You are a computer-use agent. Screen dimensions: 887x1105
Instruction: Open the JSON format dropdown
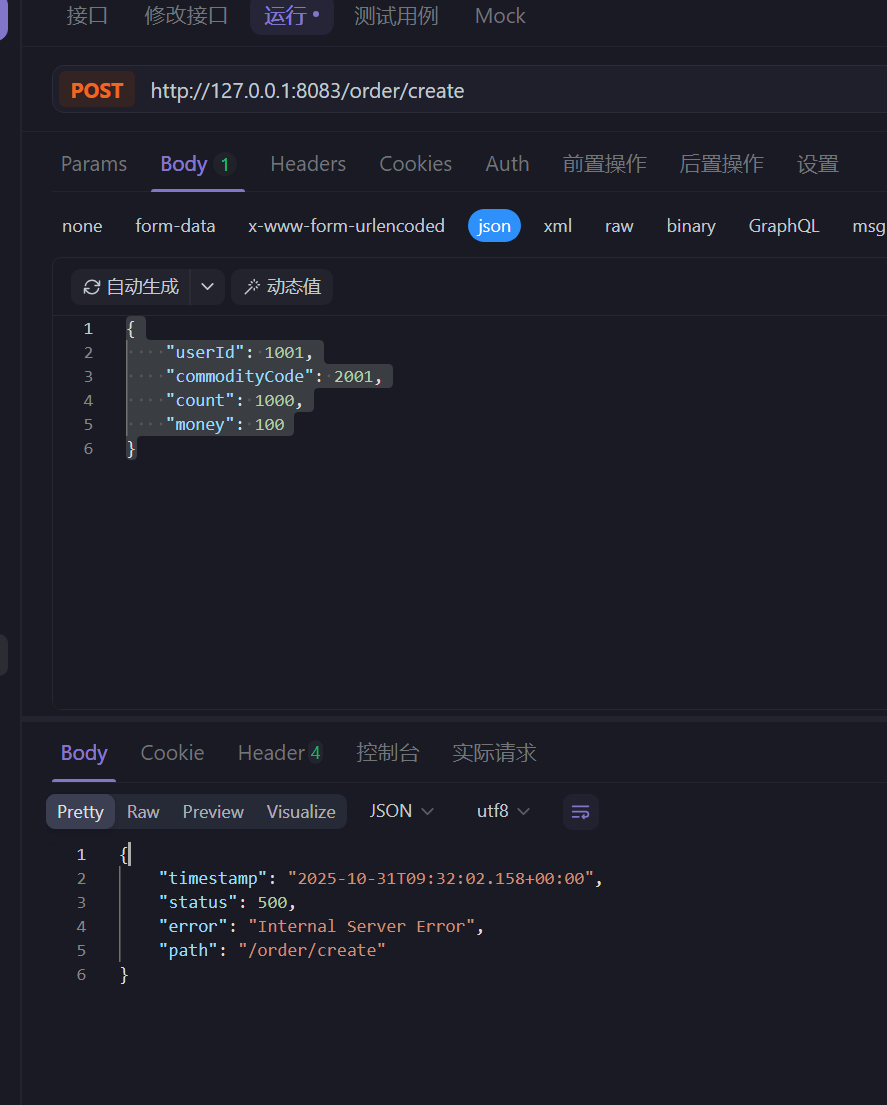pyautogui.click(x=402, y=811)
